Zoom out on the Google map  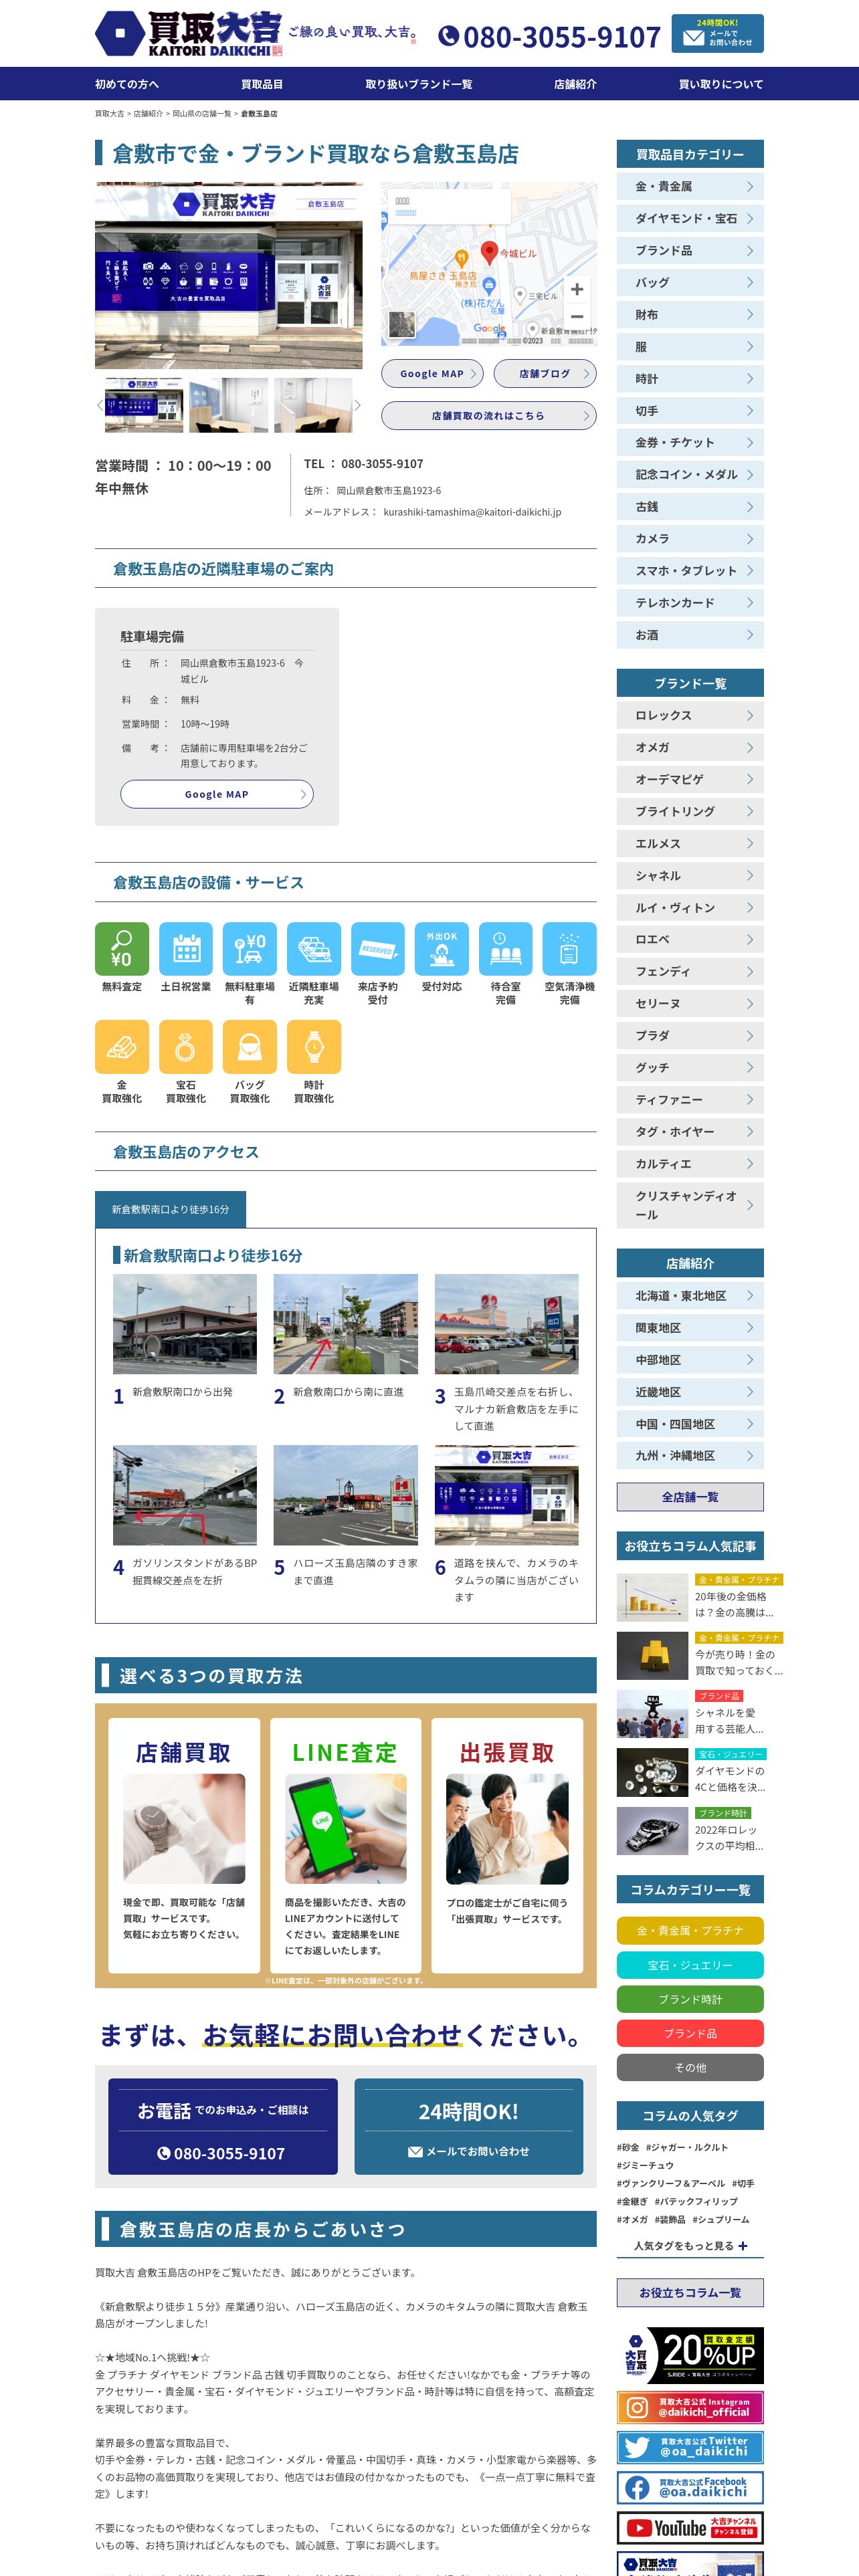577,316
